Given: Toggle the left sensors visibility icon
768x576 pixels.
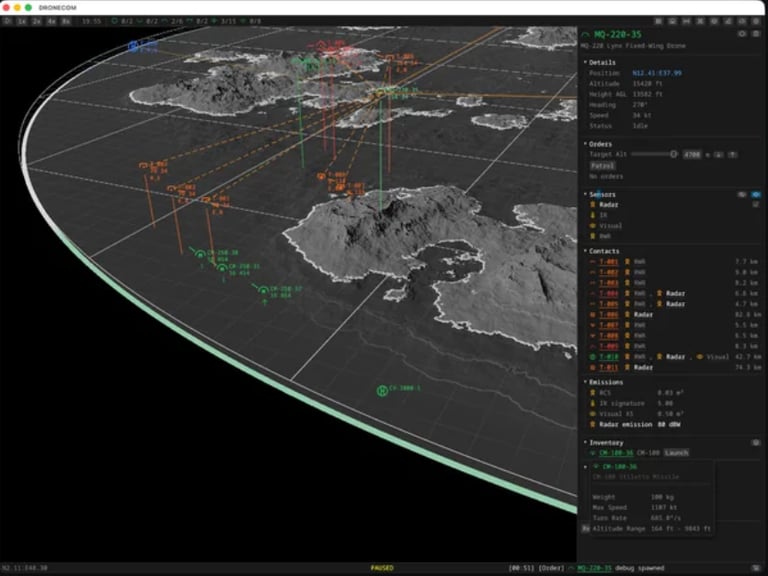Looking at the screenshot, I should point(741,194).
